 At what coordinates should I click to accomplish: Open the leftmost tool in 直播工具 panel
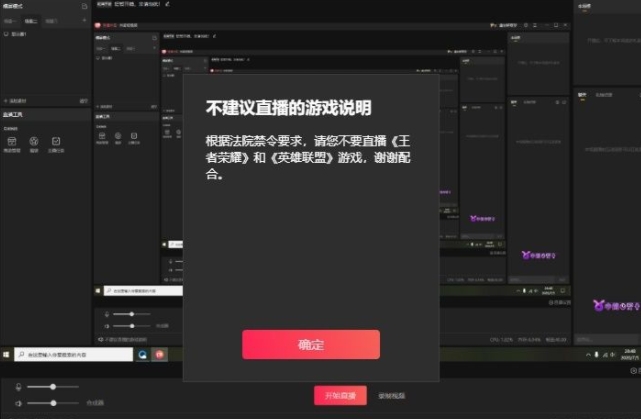(x=14, y=141)
